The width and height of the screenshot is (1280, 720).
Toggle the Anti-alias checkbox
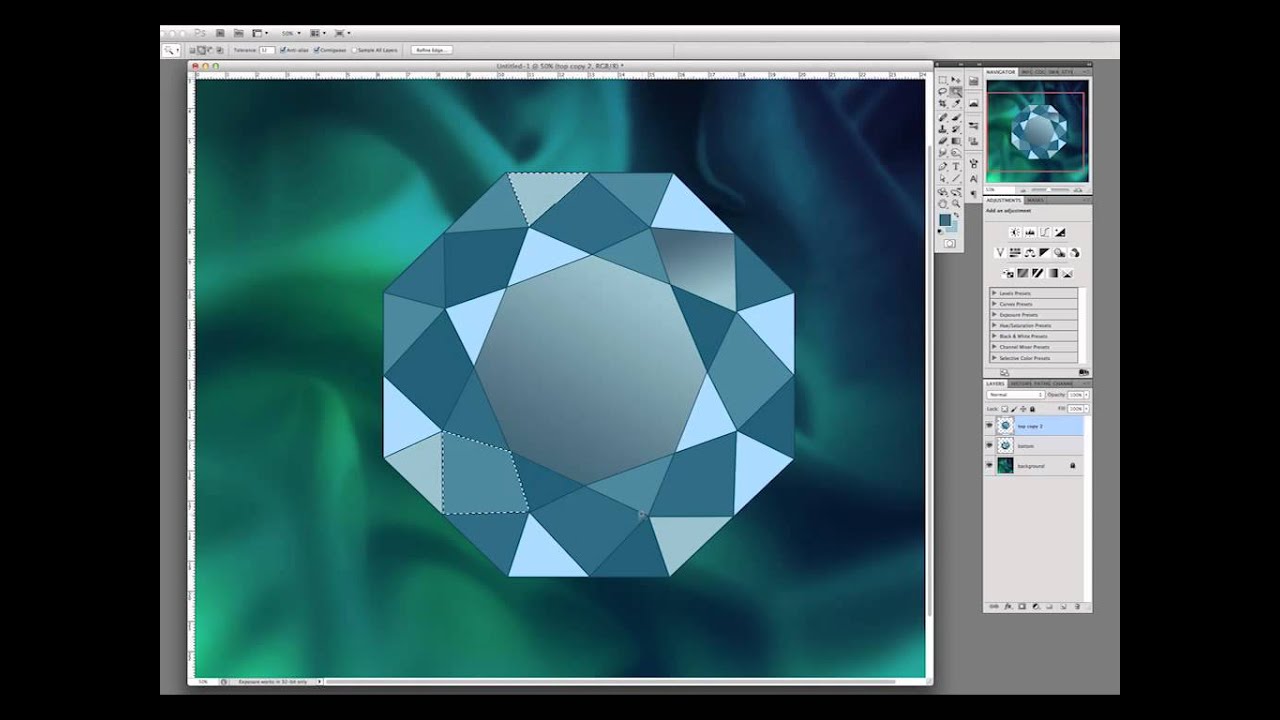(284, 49)
